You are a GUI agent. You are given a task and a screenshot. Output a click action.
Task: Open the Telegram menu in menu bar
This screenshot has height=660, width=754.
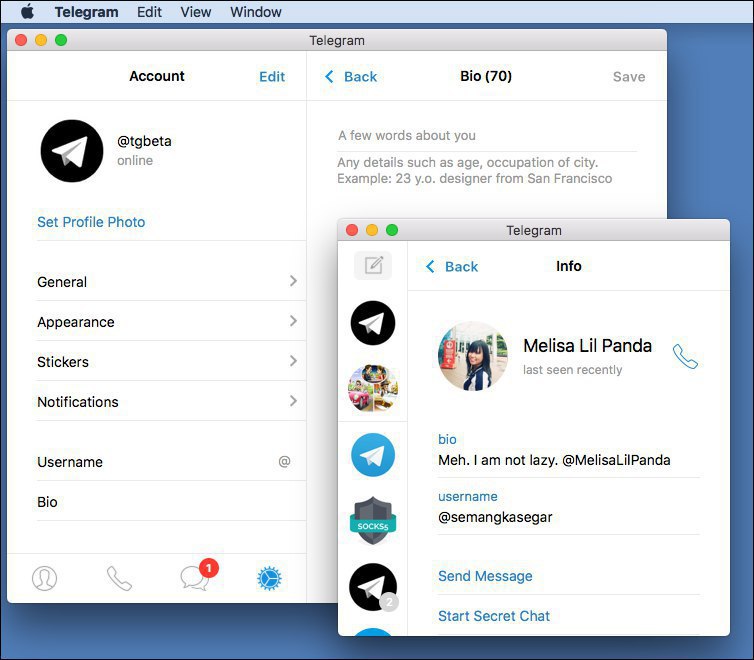87,12
